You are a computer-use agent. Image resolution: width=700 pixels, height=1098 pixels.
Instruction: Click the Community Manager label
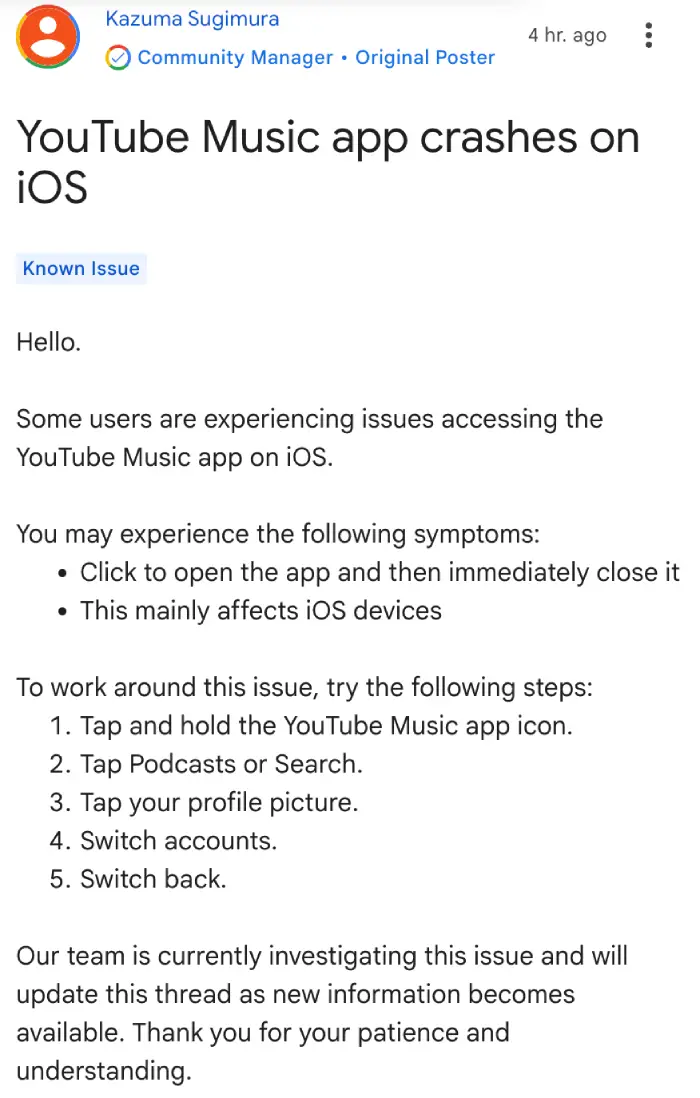tap(235, 57)
